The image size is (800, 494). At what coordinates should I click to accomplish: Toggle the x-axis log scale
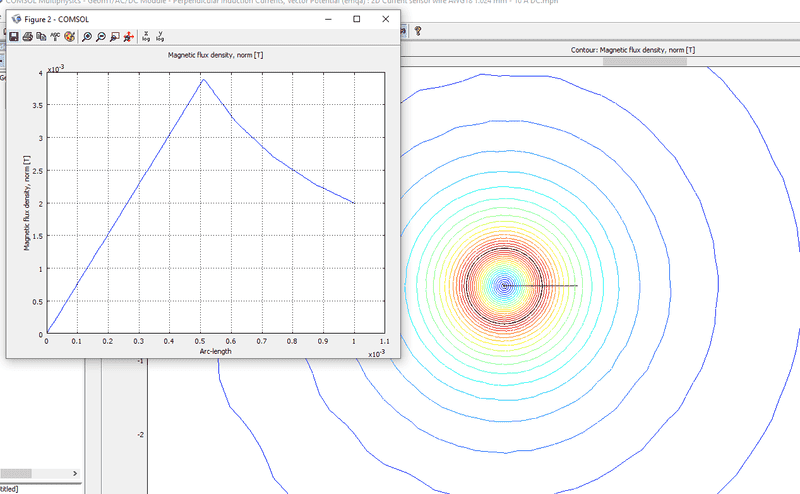[x=146, y=36]
